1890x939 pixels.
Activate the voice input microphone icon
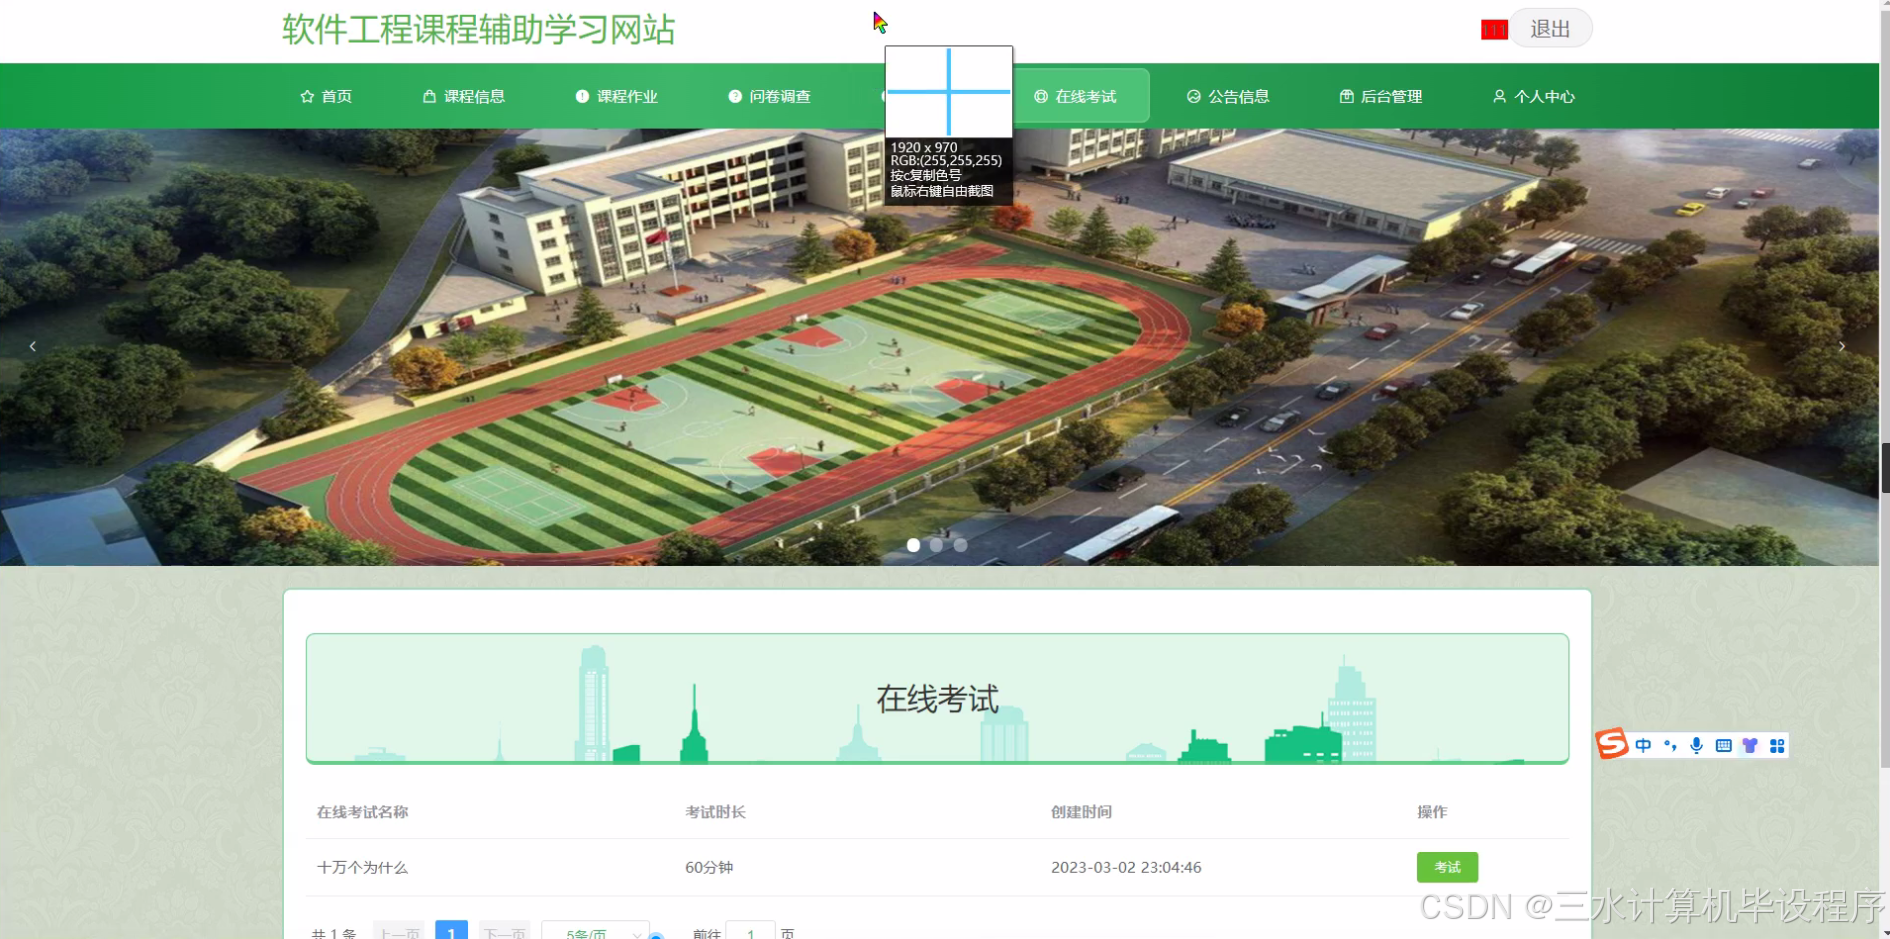point(1696,745)
